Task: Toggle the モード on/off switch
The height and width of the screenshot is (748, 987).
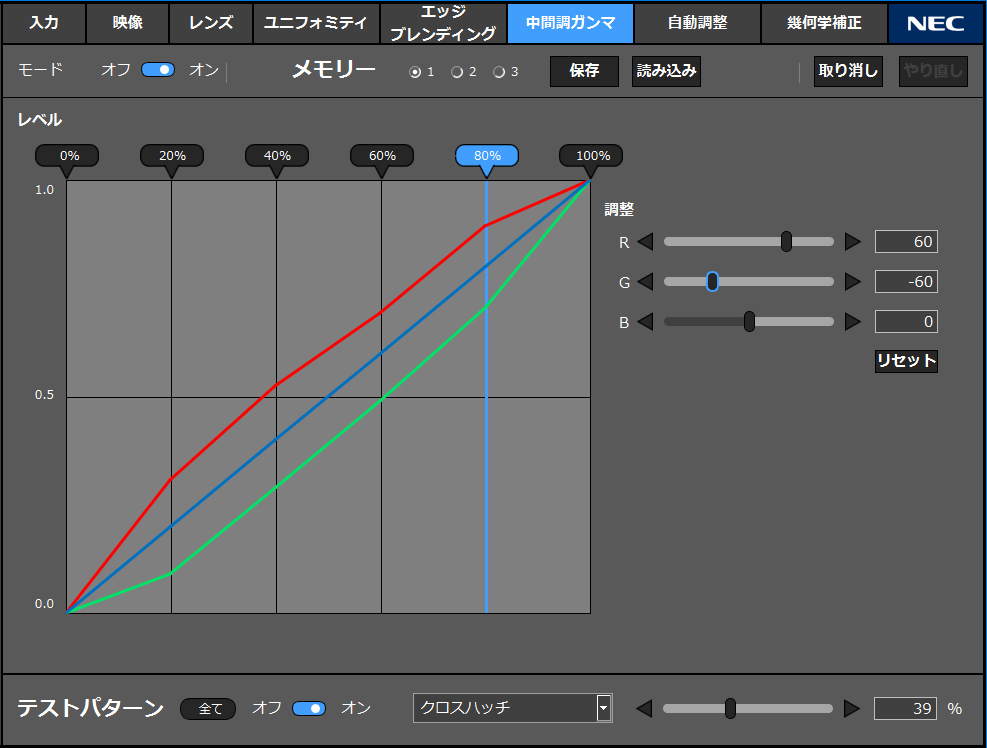Action: (x=158, y=70)
